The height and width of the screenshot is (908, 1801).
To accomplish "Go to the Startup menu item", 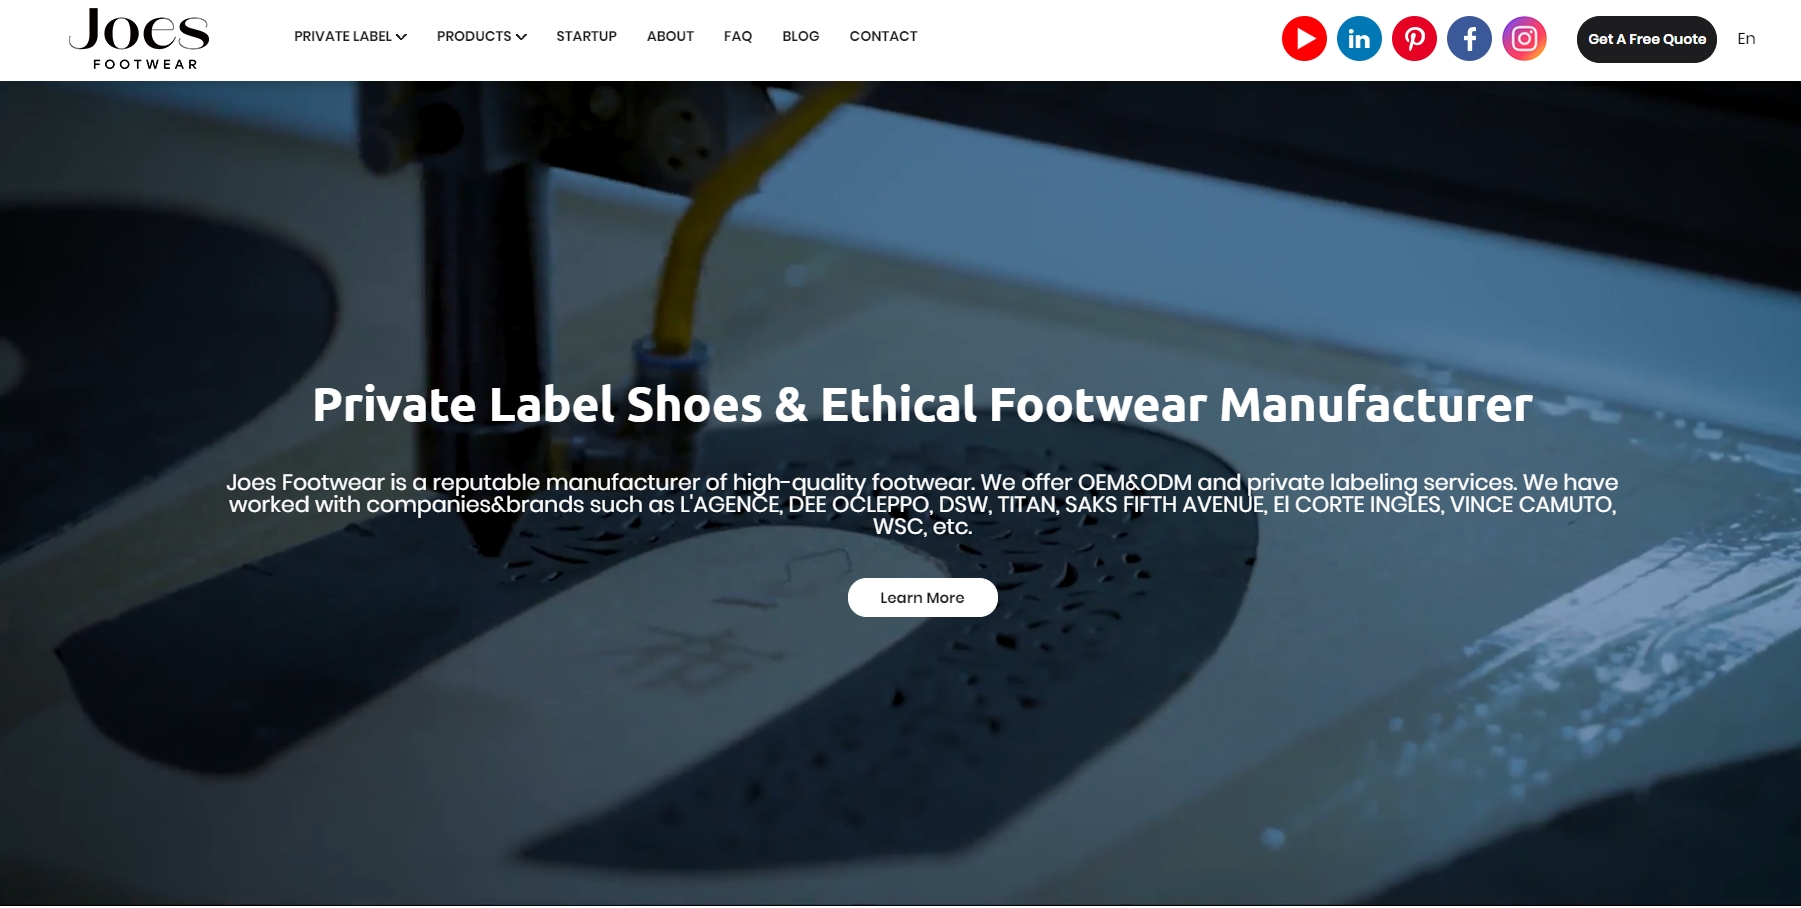I will [586, 36].
